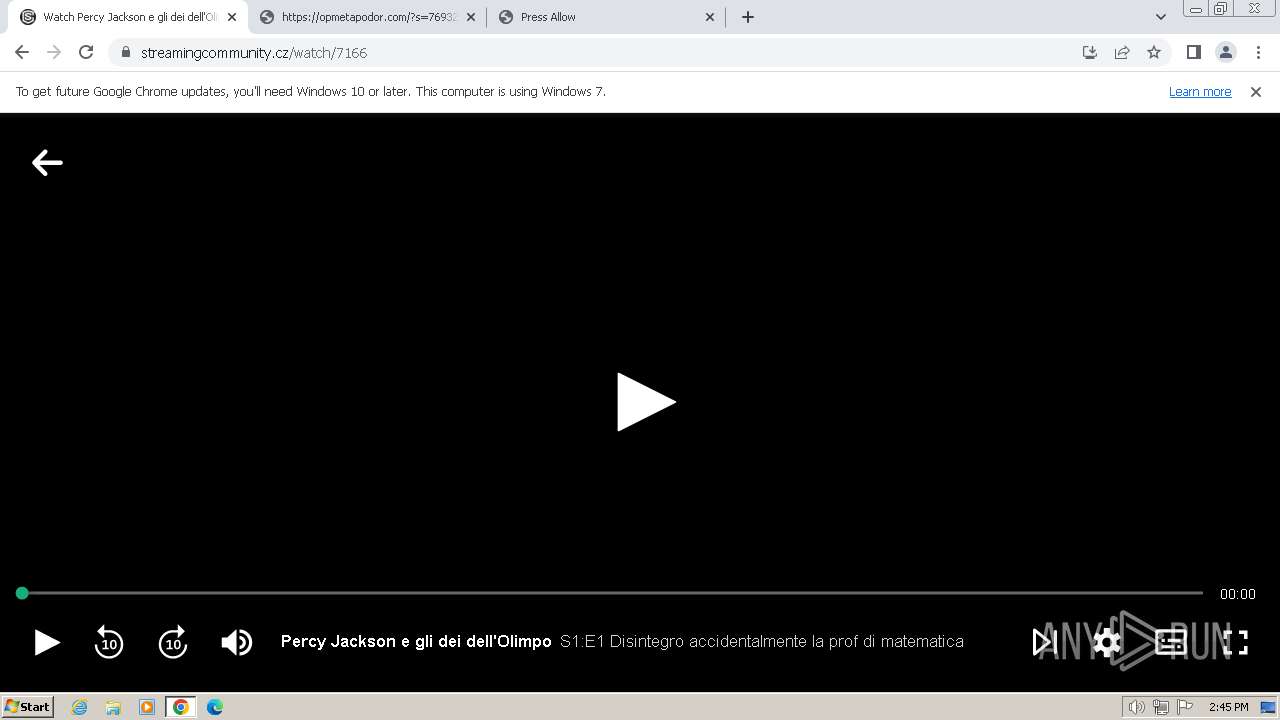Click episode text S1:E1 Disintegro accidentalmente

[762, 641]
